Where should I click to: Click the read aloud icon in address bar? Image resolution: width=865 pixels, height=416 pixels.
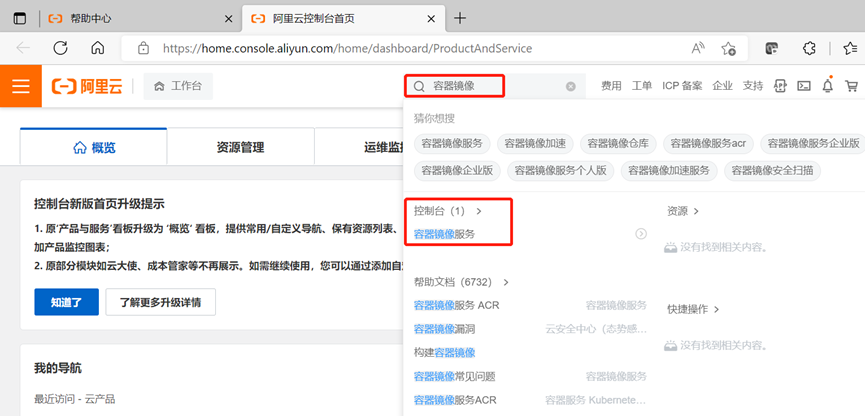698,48
